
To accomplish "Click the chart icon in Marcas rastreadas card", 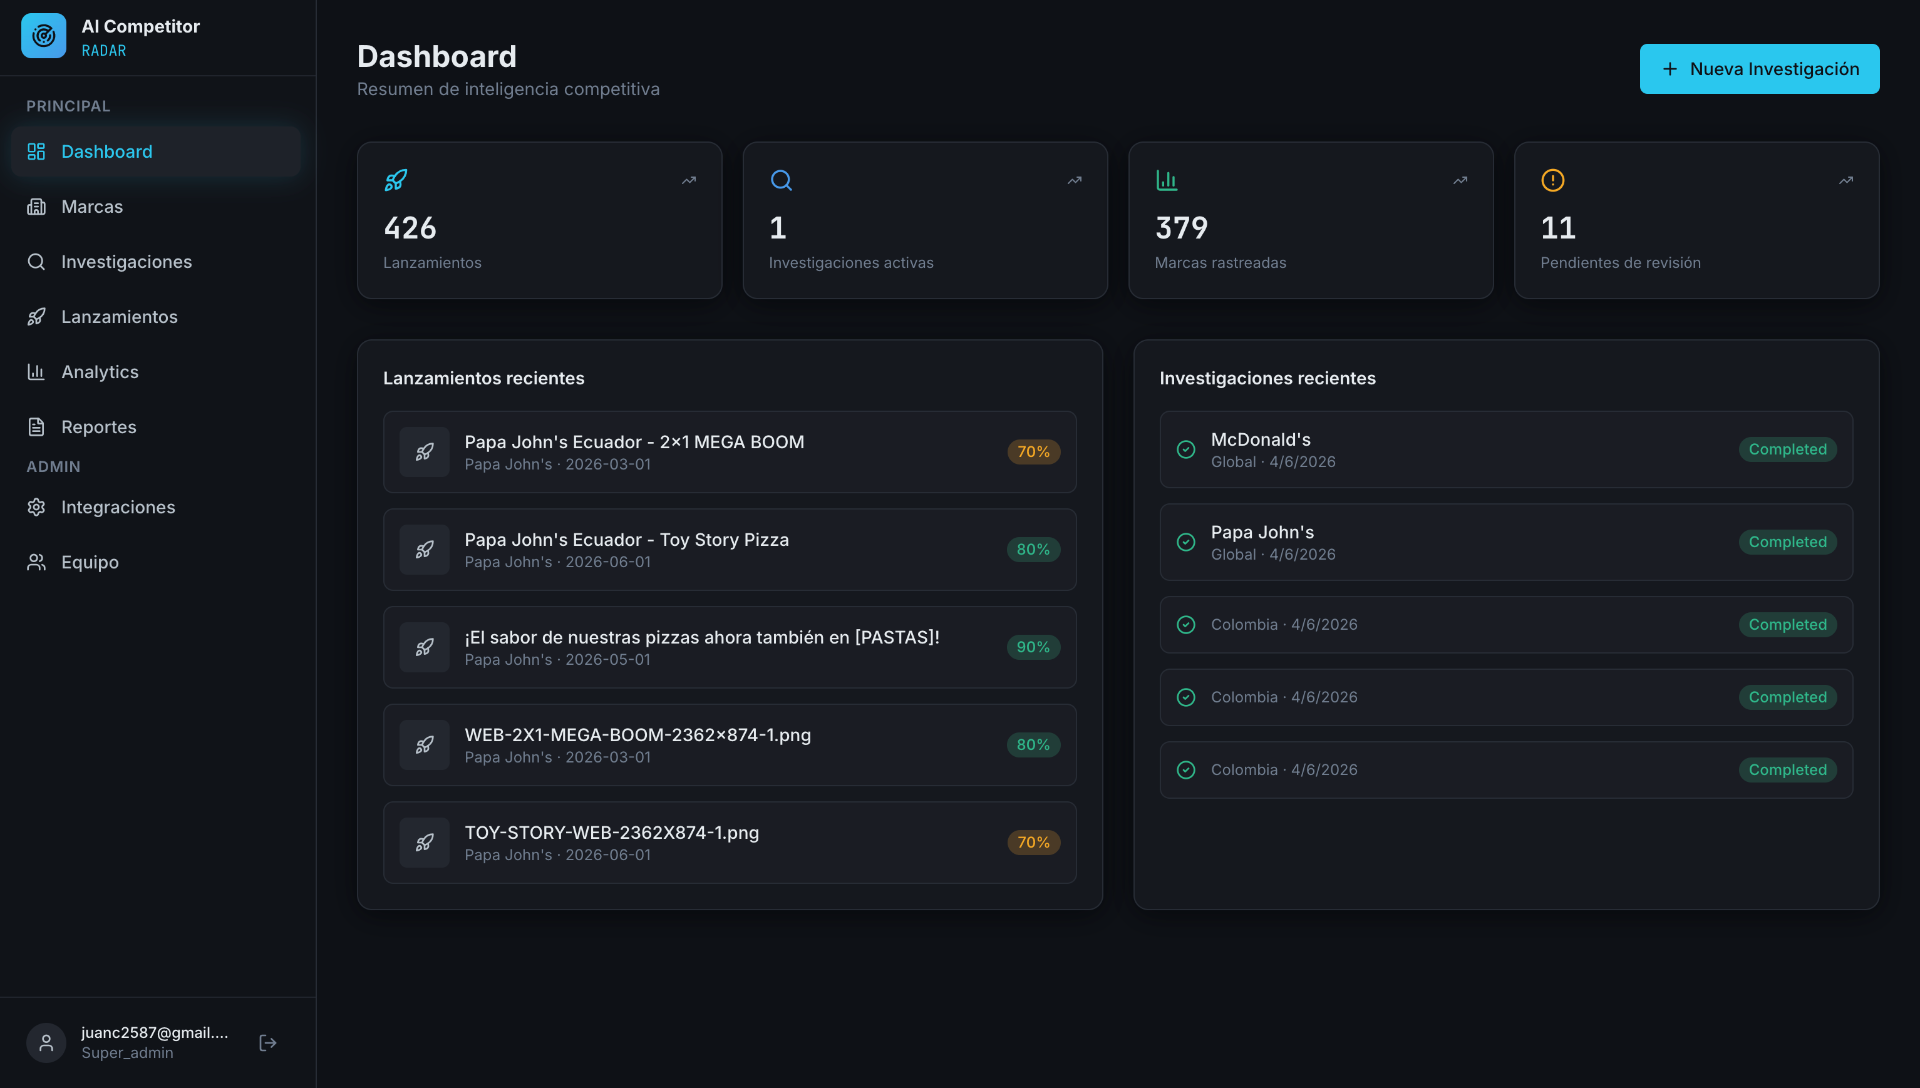I will click(1167, 180).
